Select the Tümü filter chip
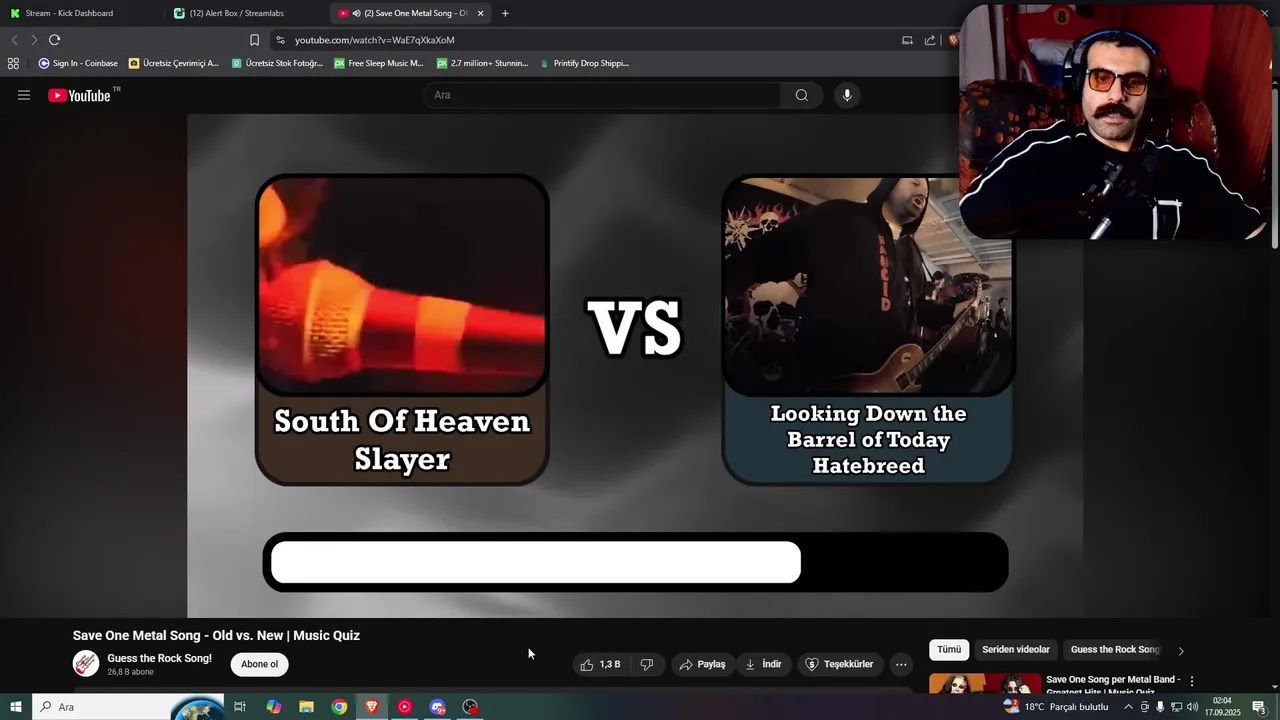The width and height of the screenshot is (1280, 720). point(949,650)
